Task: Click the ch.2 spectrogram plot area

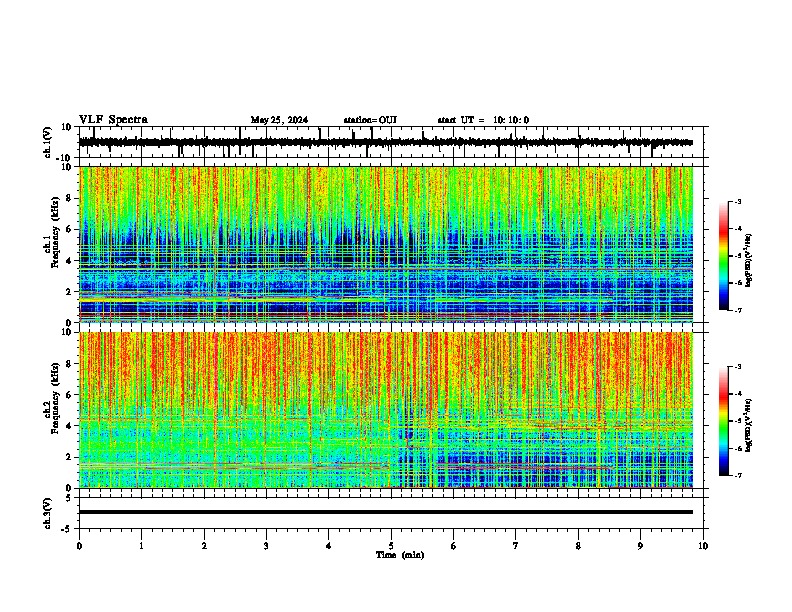Action: tap(386, 410)
